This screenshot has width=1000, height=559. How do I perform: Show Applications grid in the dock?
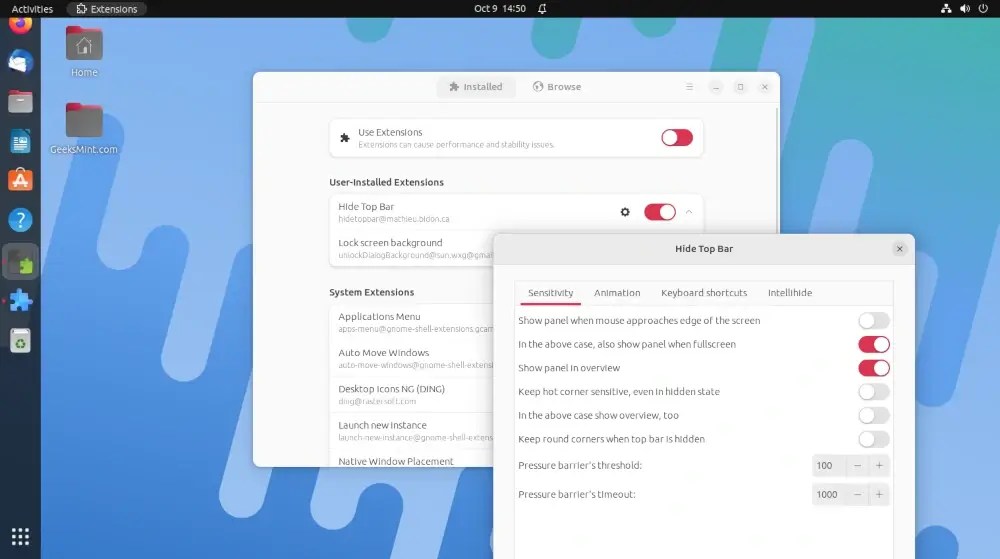20,537
